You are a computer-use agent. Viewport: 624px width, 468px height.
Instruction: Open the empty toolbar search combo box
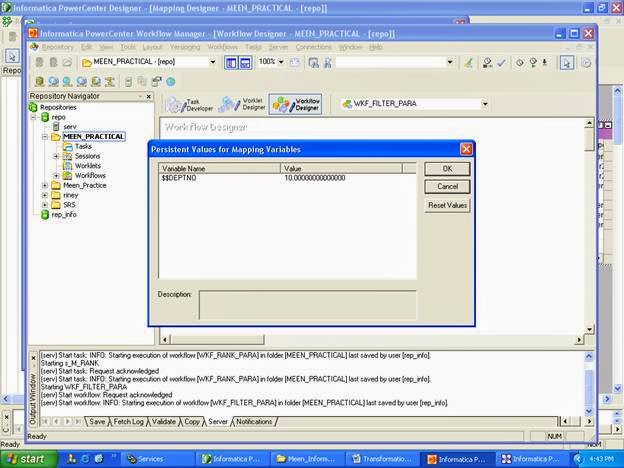[x=450, y=62]
